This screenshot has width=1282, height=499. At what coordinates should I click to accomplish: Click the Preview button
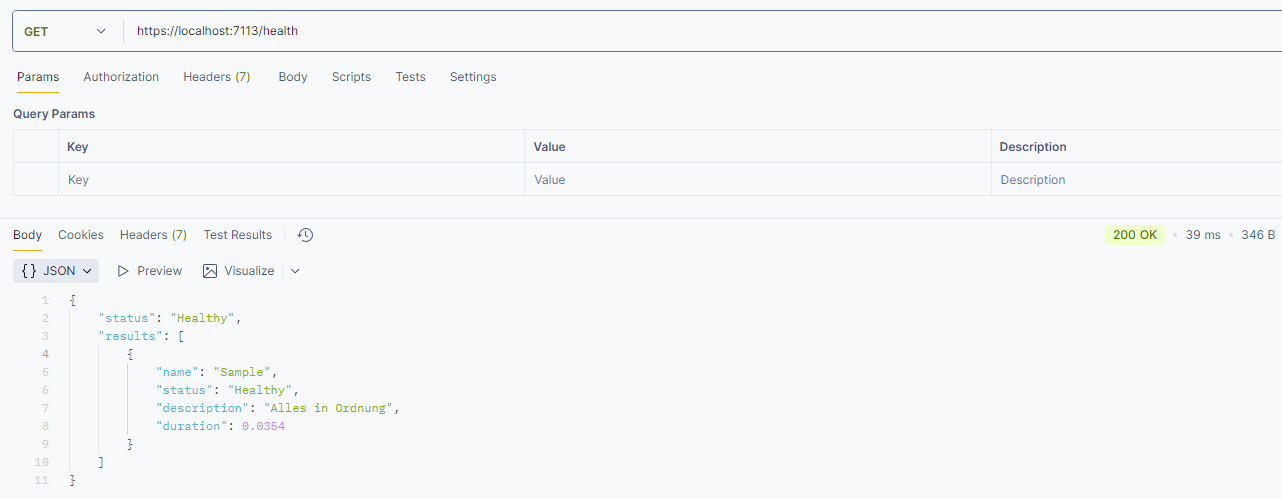click(150, 271)
